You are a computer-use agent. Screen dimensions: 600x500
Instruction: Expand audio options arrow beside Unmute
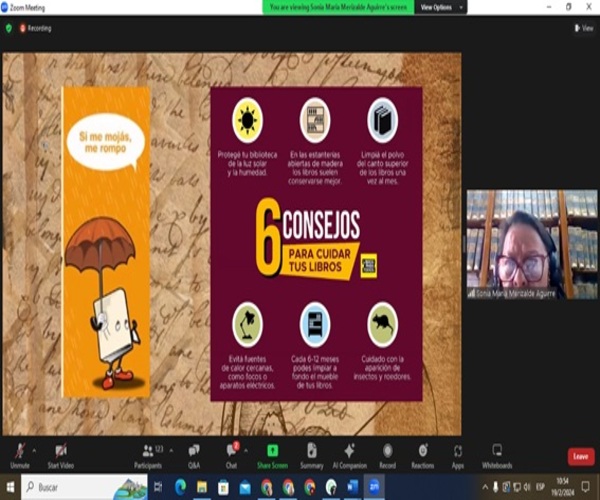click(x=33, y=448)
